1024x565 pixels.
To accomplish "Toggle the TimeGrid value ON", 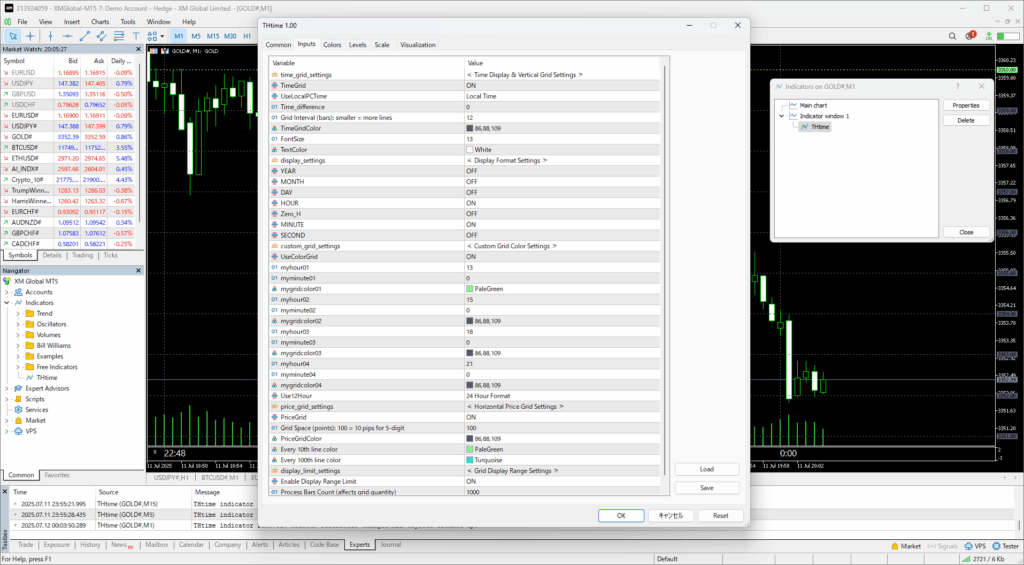I will 562,86.
